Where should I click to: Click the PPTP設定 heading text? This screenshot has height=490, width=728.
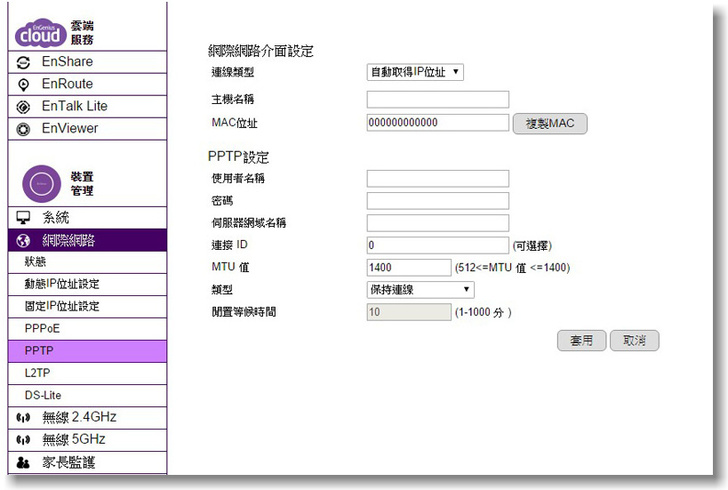pos(238,157)
